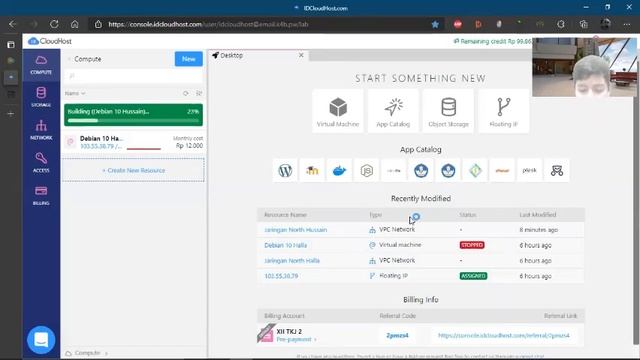Open browser tab actions menu in sidebar
The width and height of the screenshot is (640, 360).
tap(11, 44)
